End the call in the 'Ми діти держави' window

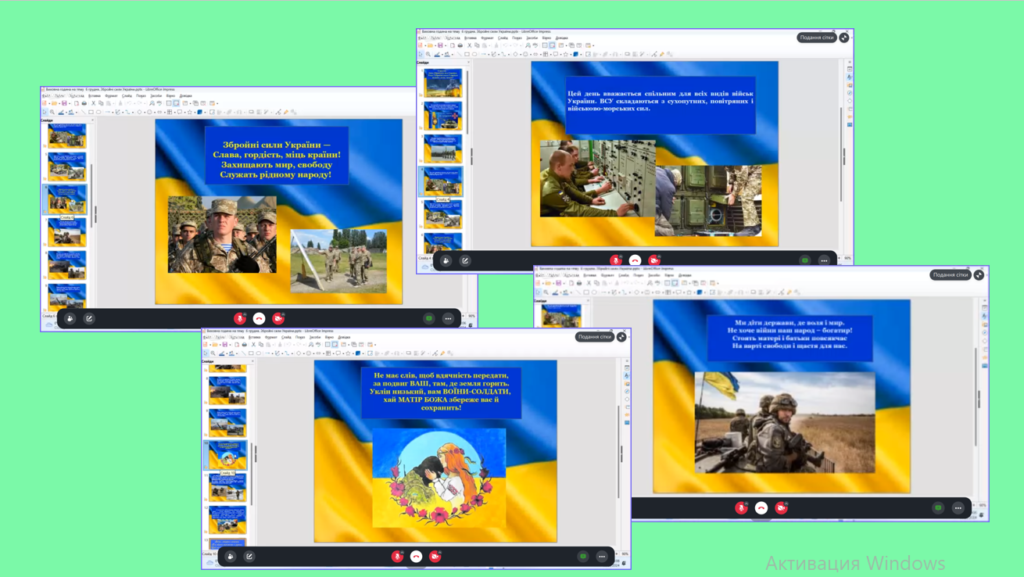[761, 508]
